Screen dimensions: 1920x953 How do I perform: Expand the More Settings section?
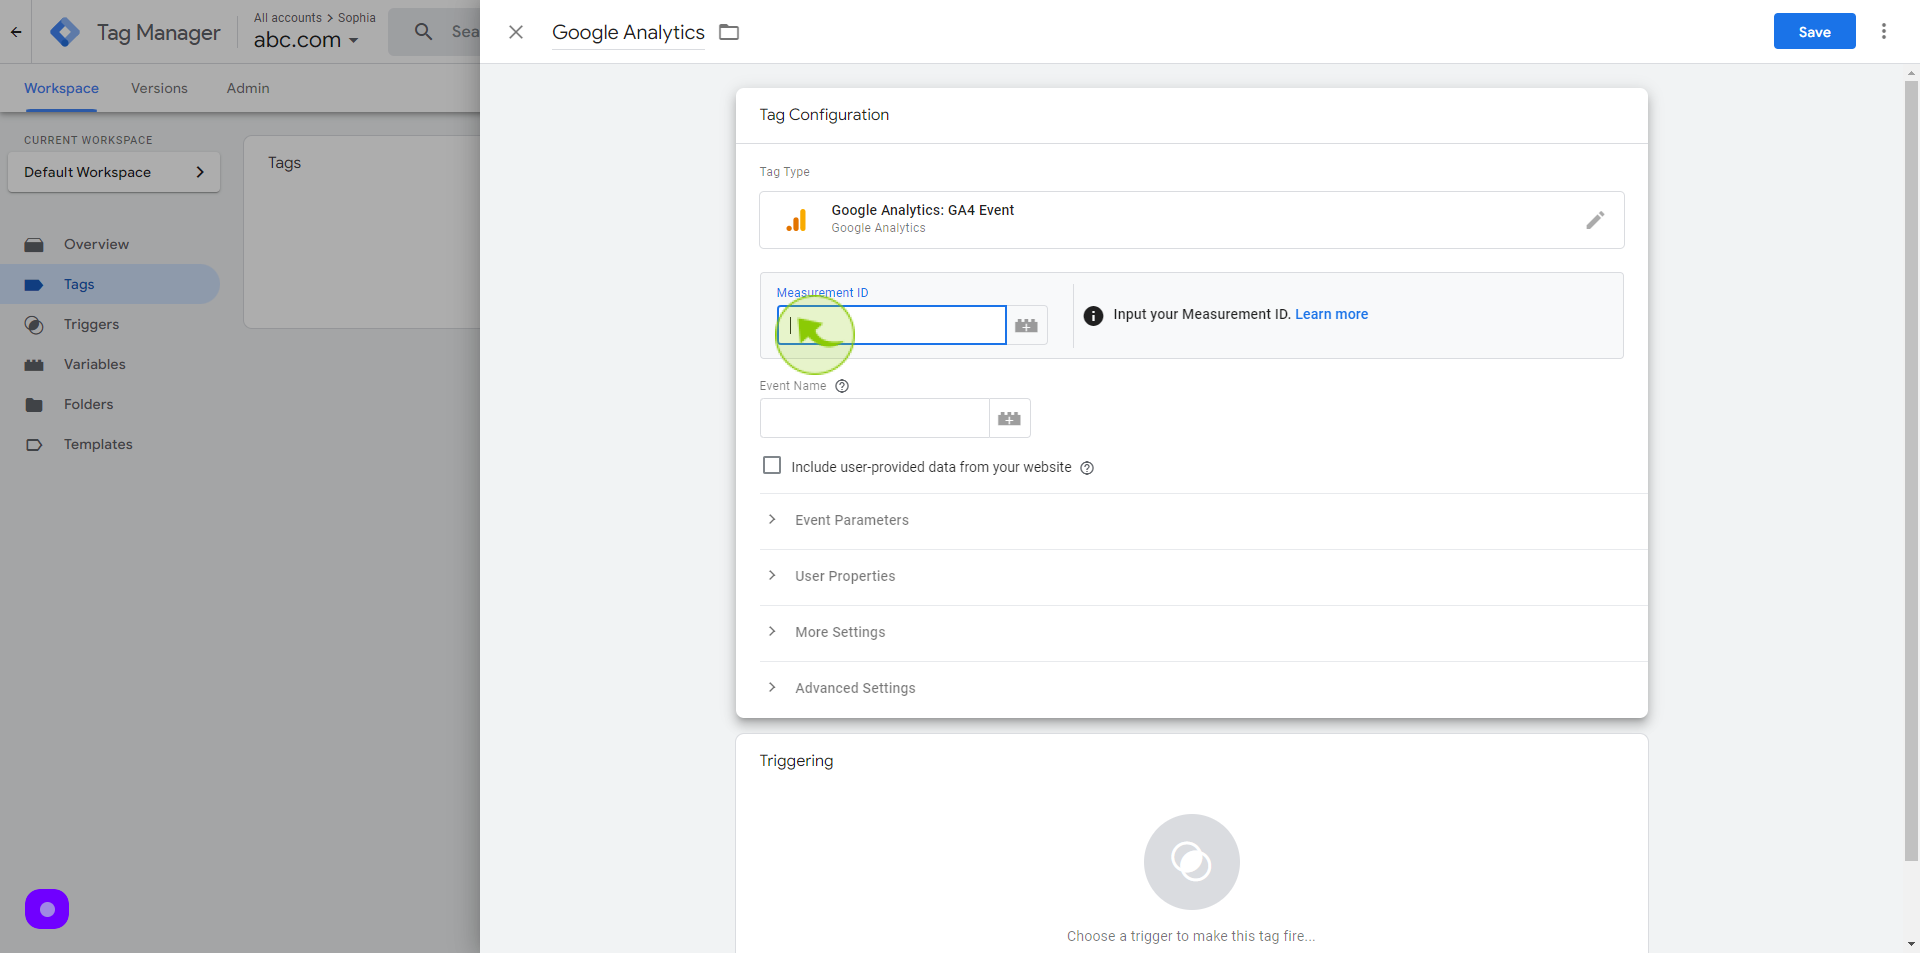(x=1203, y=633)
